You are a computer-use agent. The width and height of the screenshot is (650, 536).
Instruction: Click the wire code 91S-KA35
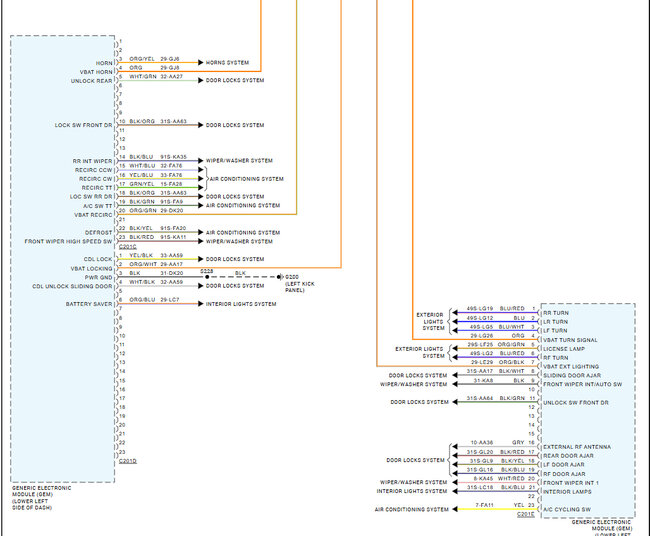pyautogui.click(x=174, y=157)
